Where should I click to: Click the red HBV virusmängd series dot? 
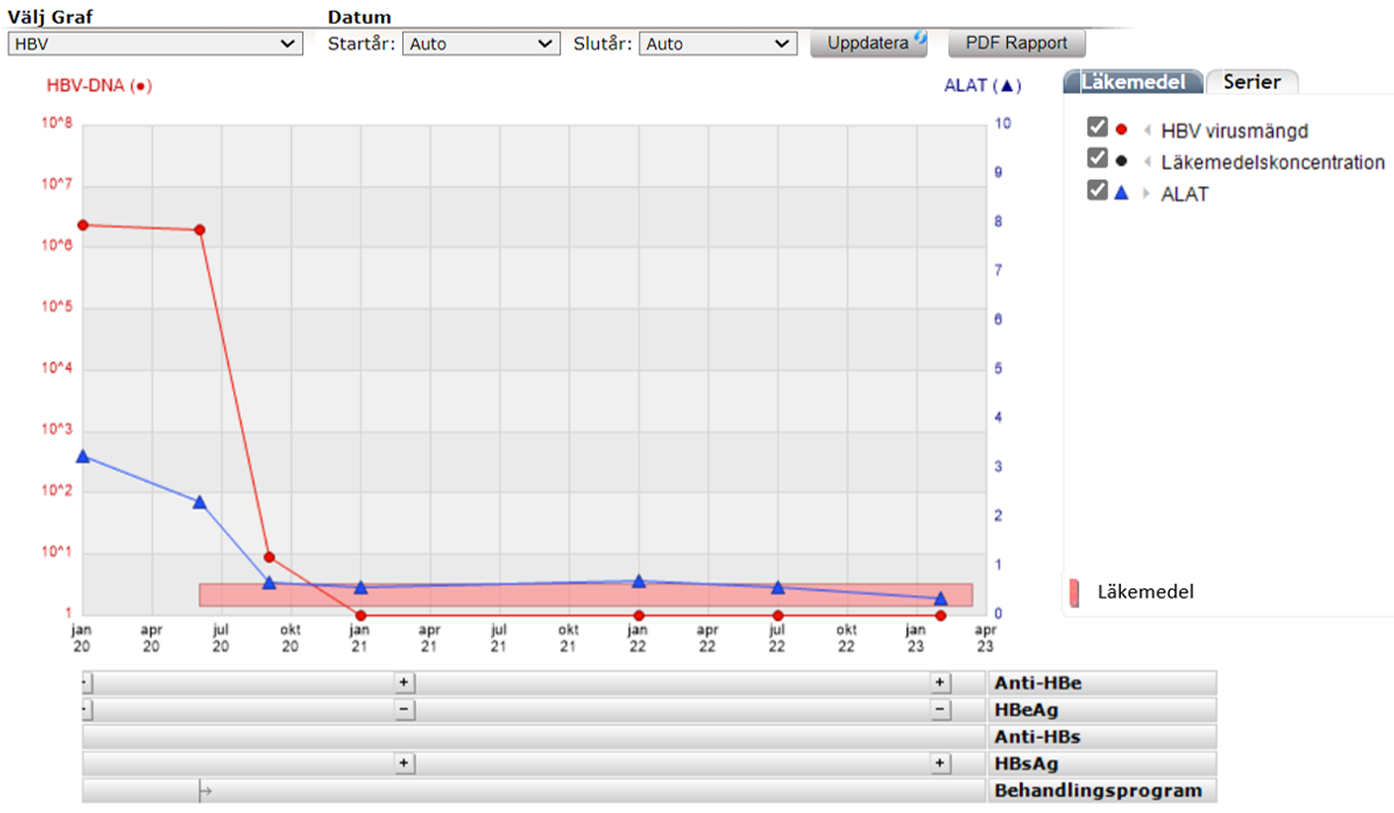(x=1121, y=130)
